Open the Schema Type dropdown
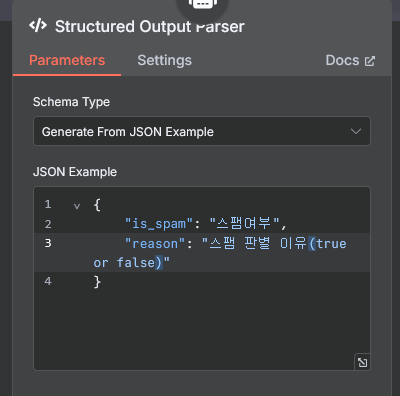400x396 pixels. pyautogui.click(x=202, y=131)
